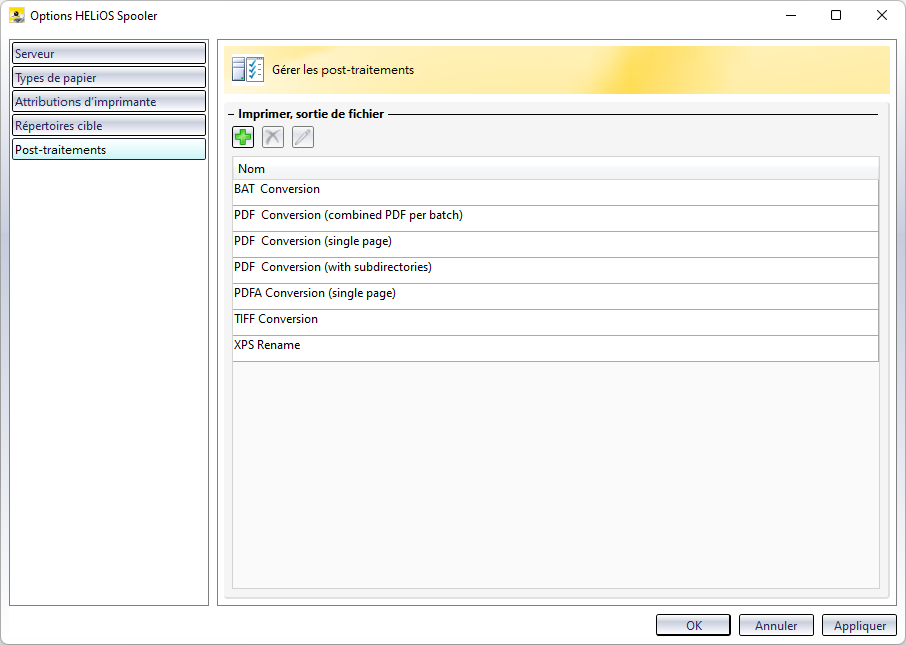This screenshot has width=906, height=645.
Task: Select PDF Conversion (combined PDF per batch)
Action: click(x=555, y=218)
